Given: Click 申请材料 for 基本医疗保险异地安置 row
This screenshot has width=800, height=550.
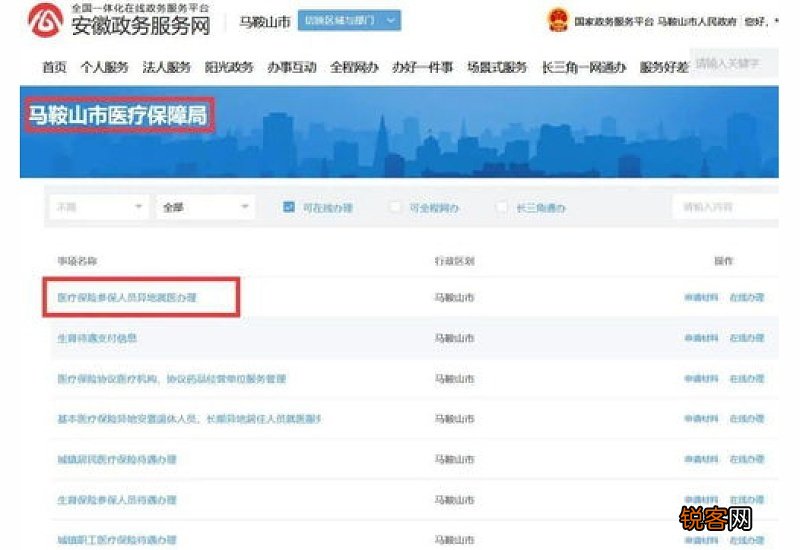Looking at the screenshot, I should click(x=701, y=418).
